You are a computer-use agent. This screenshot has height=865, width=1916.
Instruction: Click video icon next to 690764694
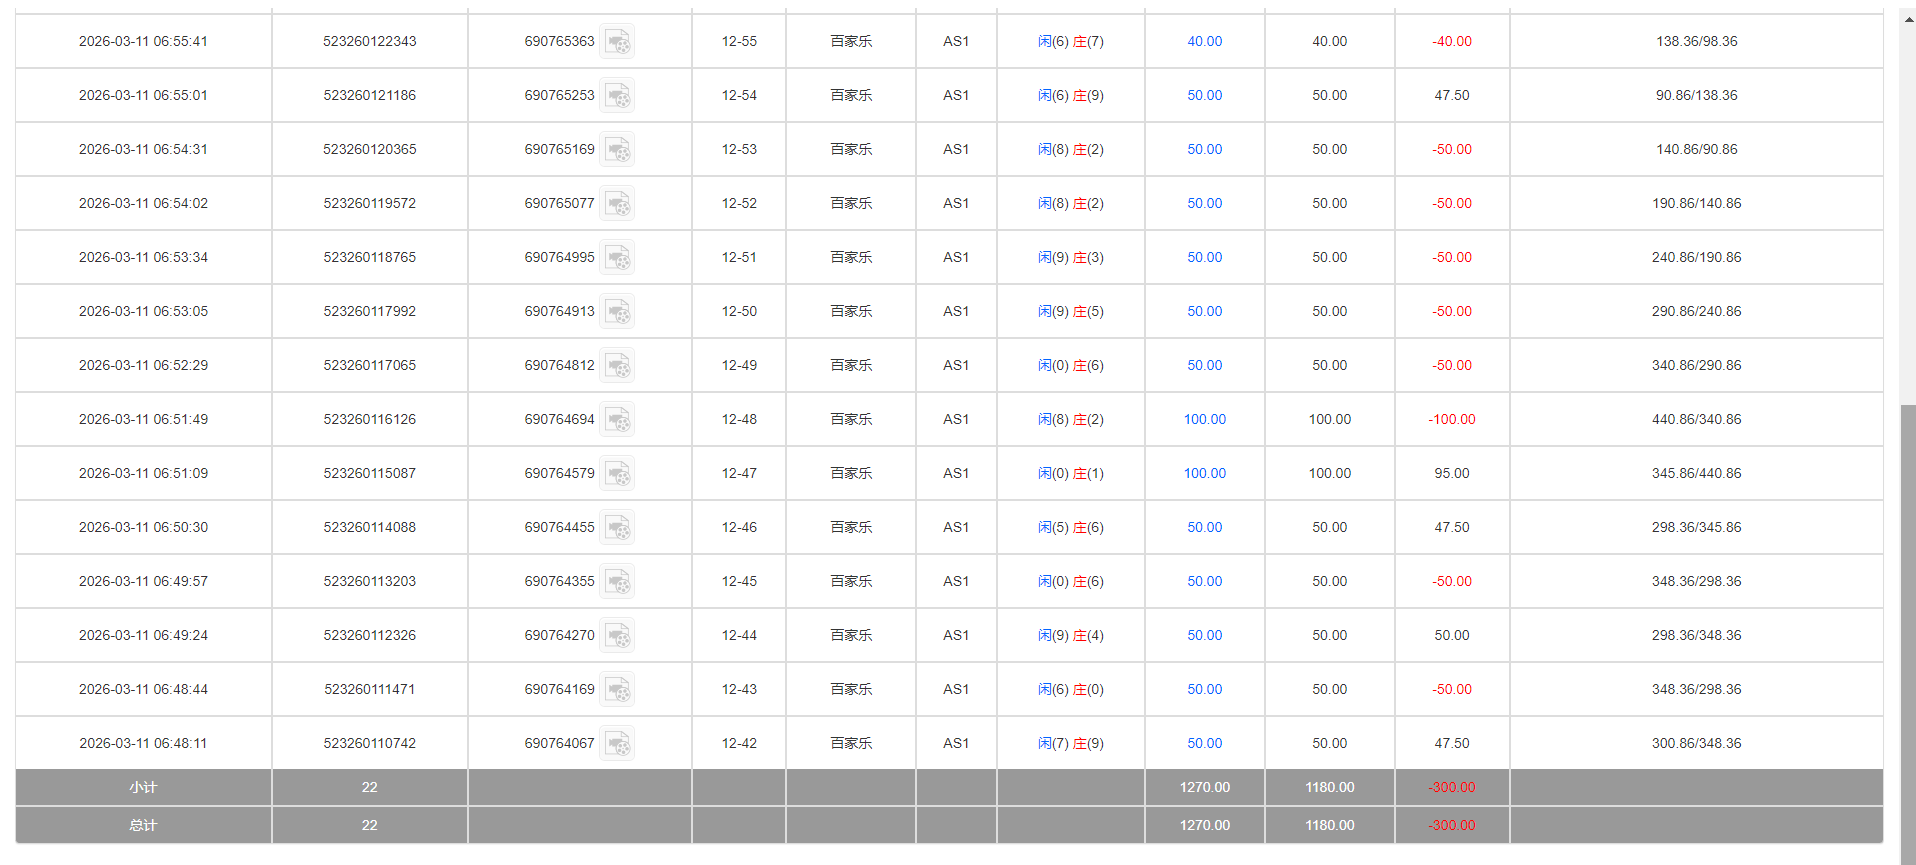point(617,420)
